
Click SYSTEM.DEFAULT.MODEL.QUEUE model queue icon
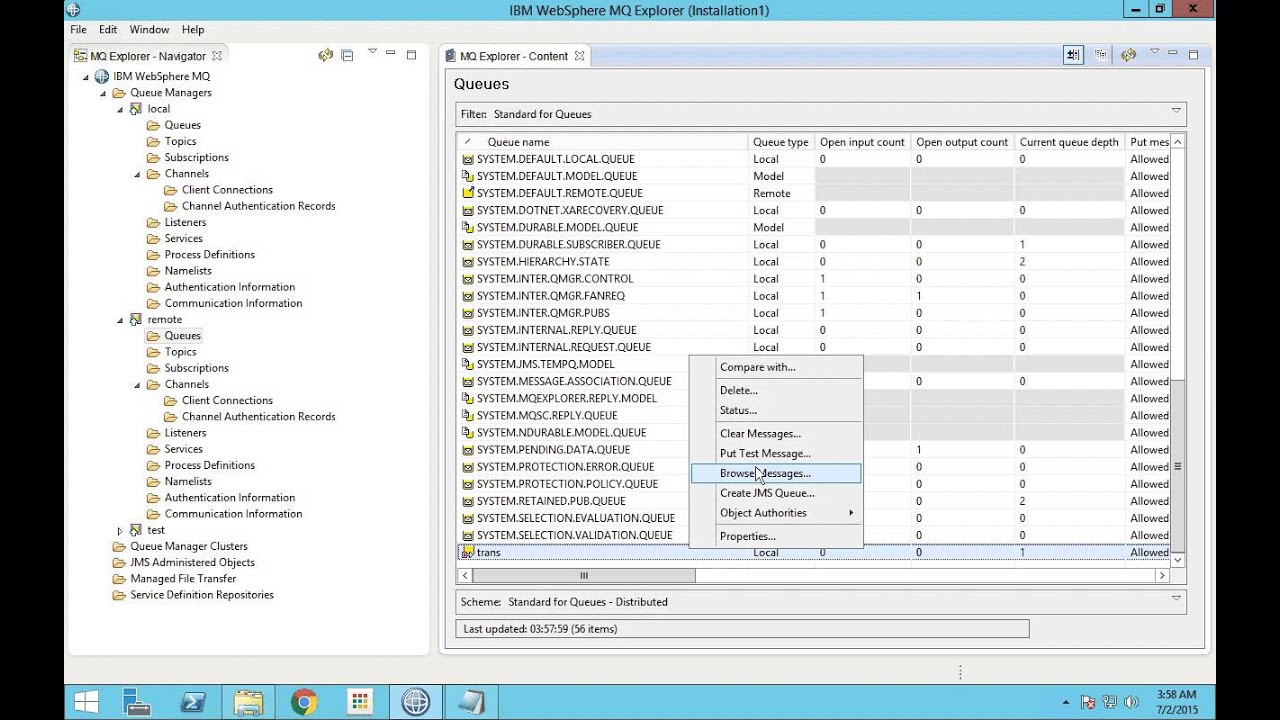point(467,176)
